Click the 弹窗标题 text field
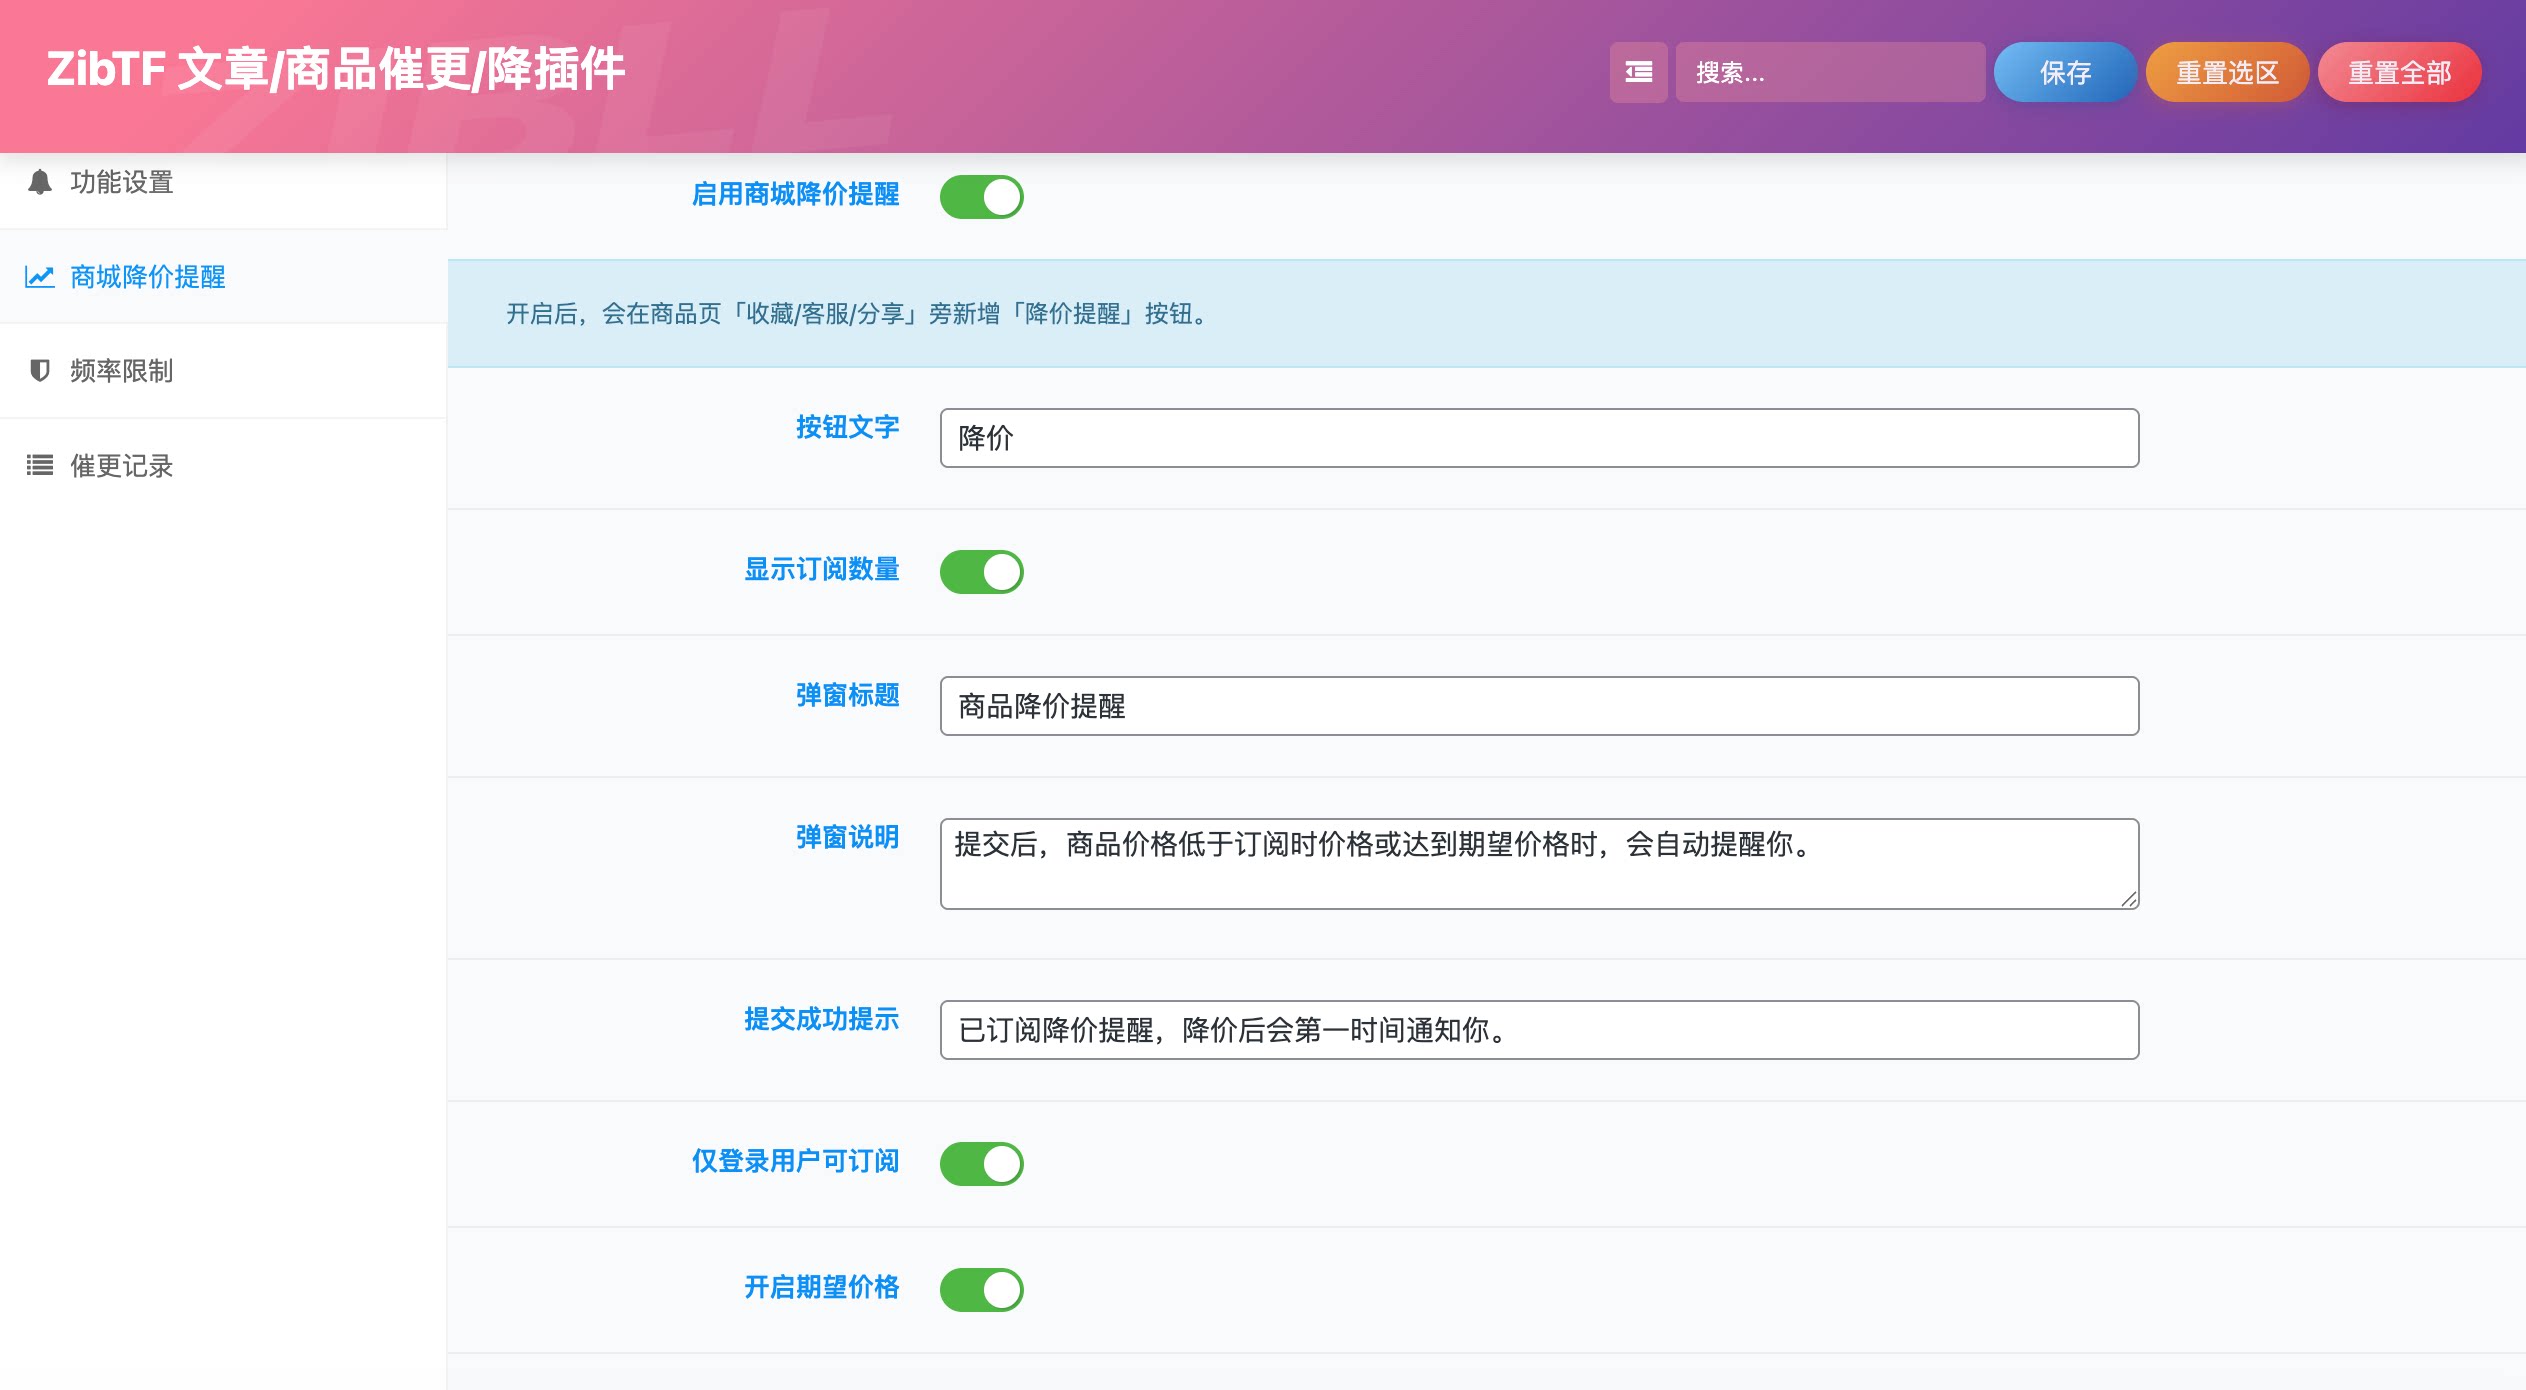The width and height of the screenshot is (2526, 1390). 1537,706
